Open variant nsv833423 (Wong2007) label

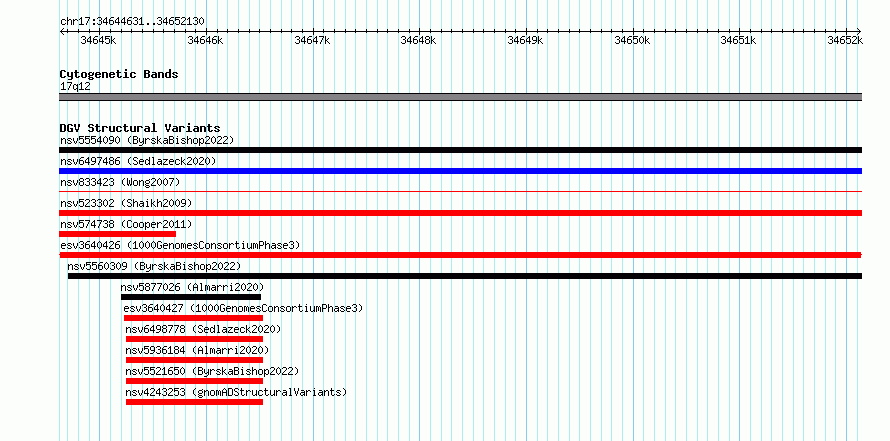(x=120, y=182)
